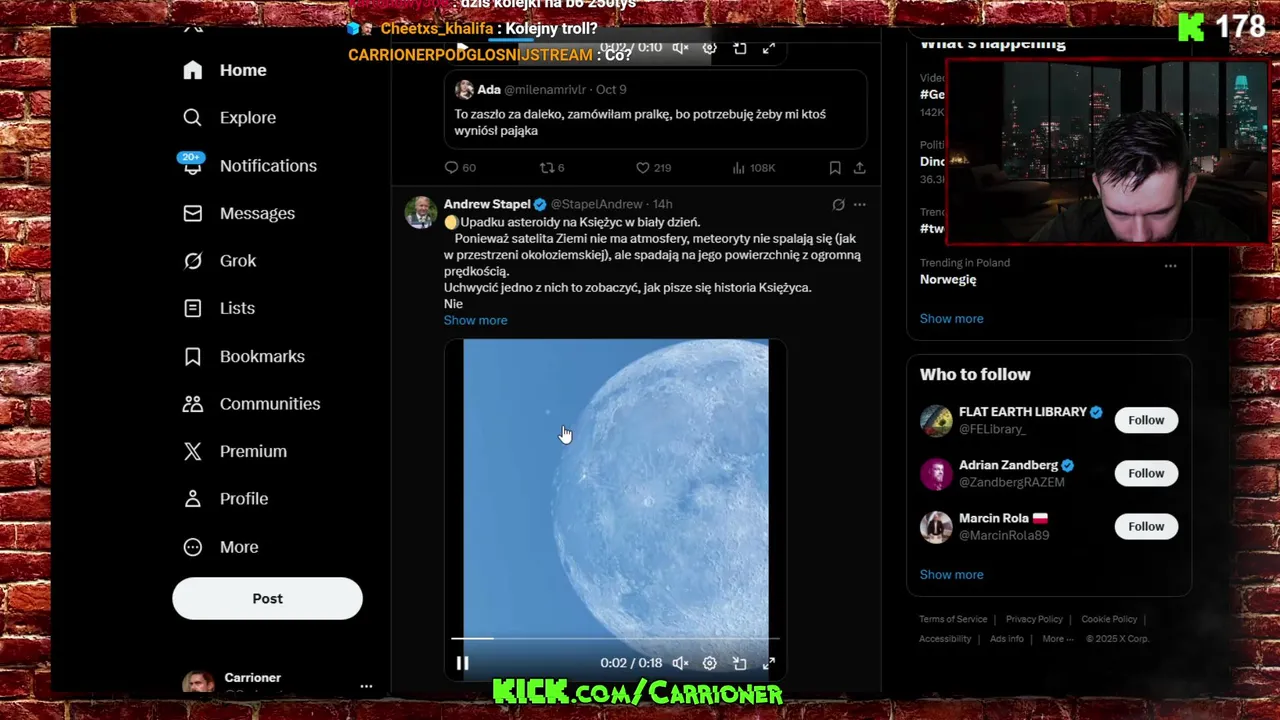The image size is (1280, 720).
Task: Open Moon video settings gear
Action: click(x=709, y=663)
